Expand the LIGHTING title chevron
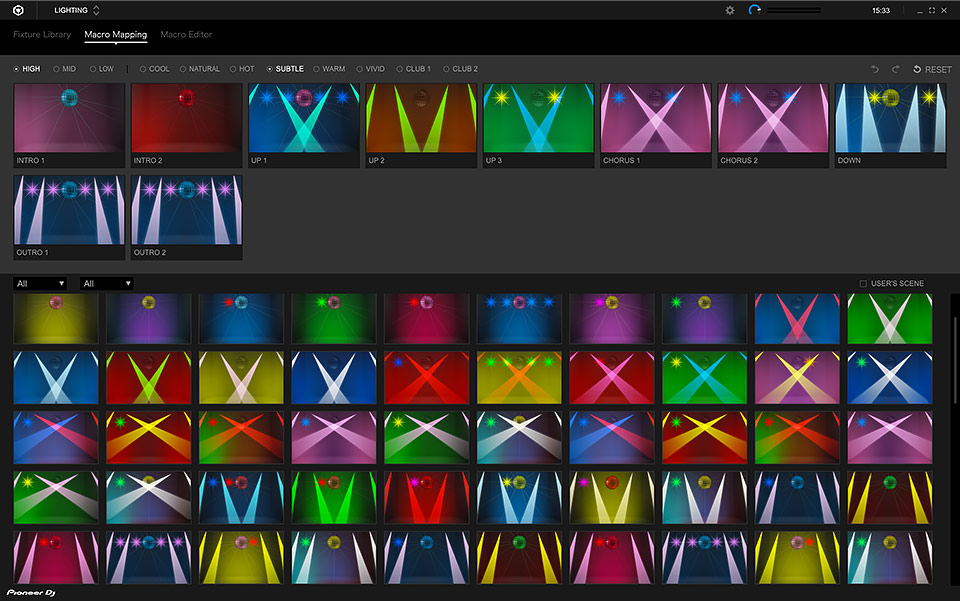The height and width of the screenshot is (601, 960). pyautogui.click(x=96, y=10)
